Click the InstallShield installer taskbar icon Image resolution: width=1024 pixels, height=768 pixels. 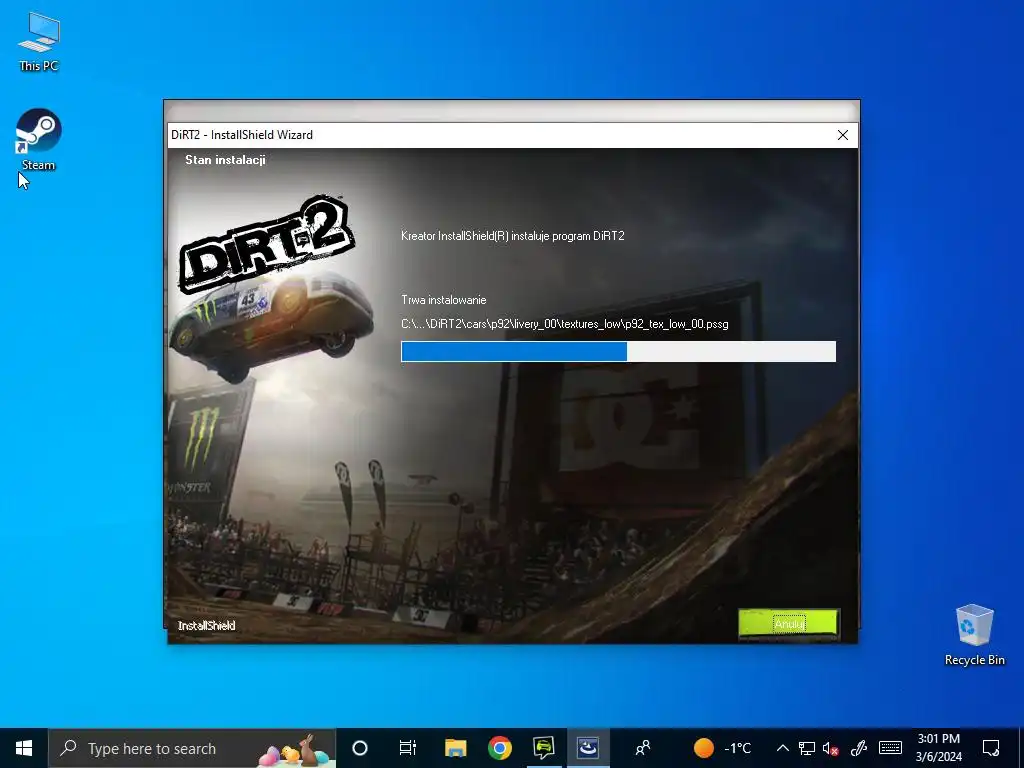tap(588, 748)
